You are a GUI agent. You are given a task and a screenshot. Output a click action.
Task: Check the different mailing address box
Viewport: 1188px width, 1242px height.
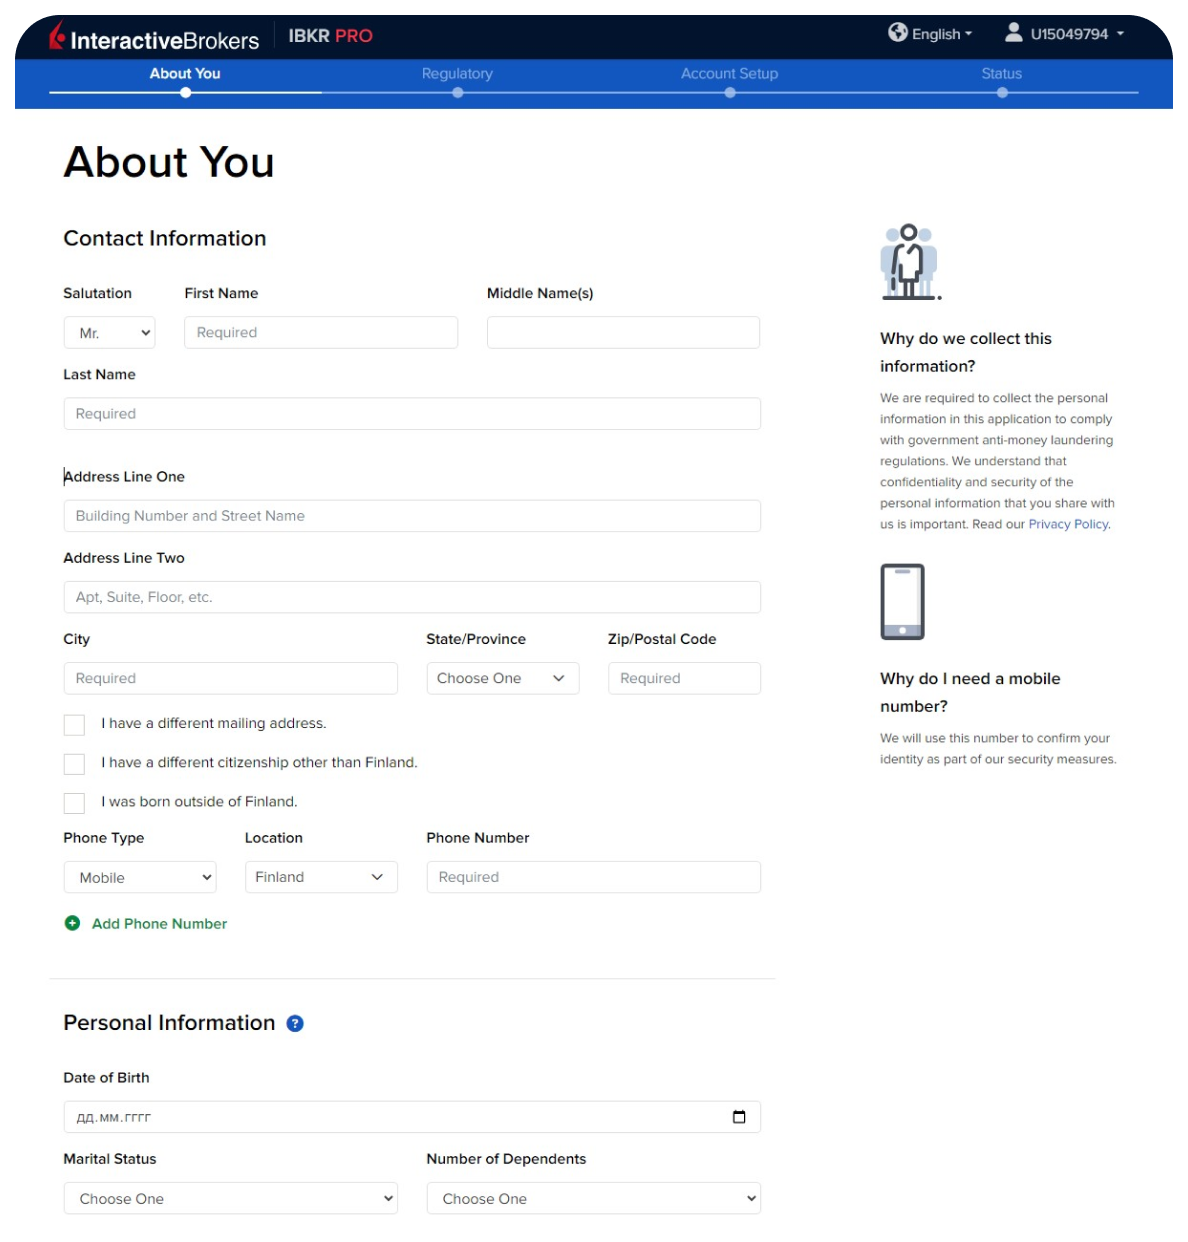74,725
